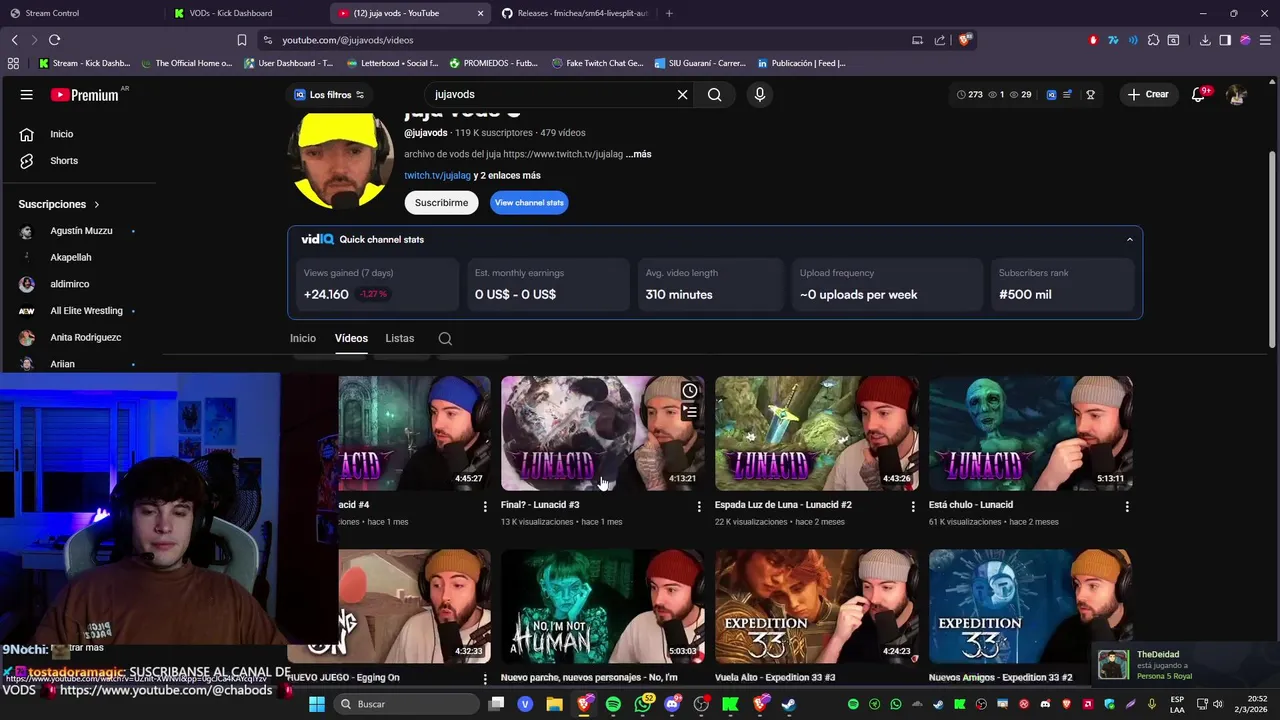The image size is (1280, 720).
Task: Open Los filtros vidIQ dropdown
Action: (329, 95)
